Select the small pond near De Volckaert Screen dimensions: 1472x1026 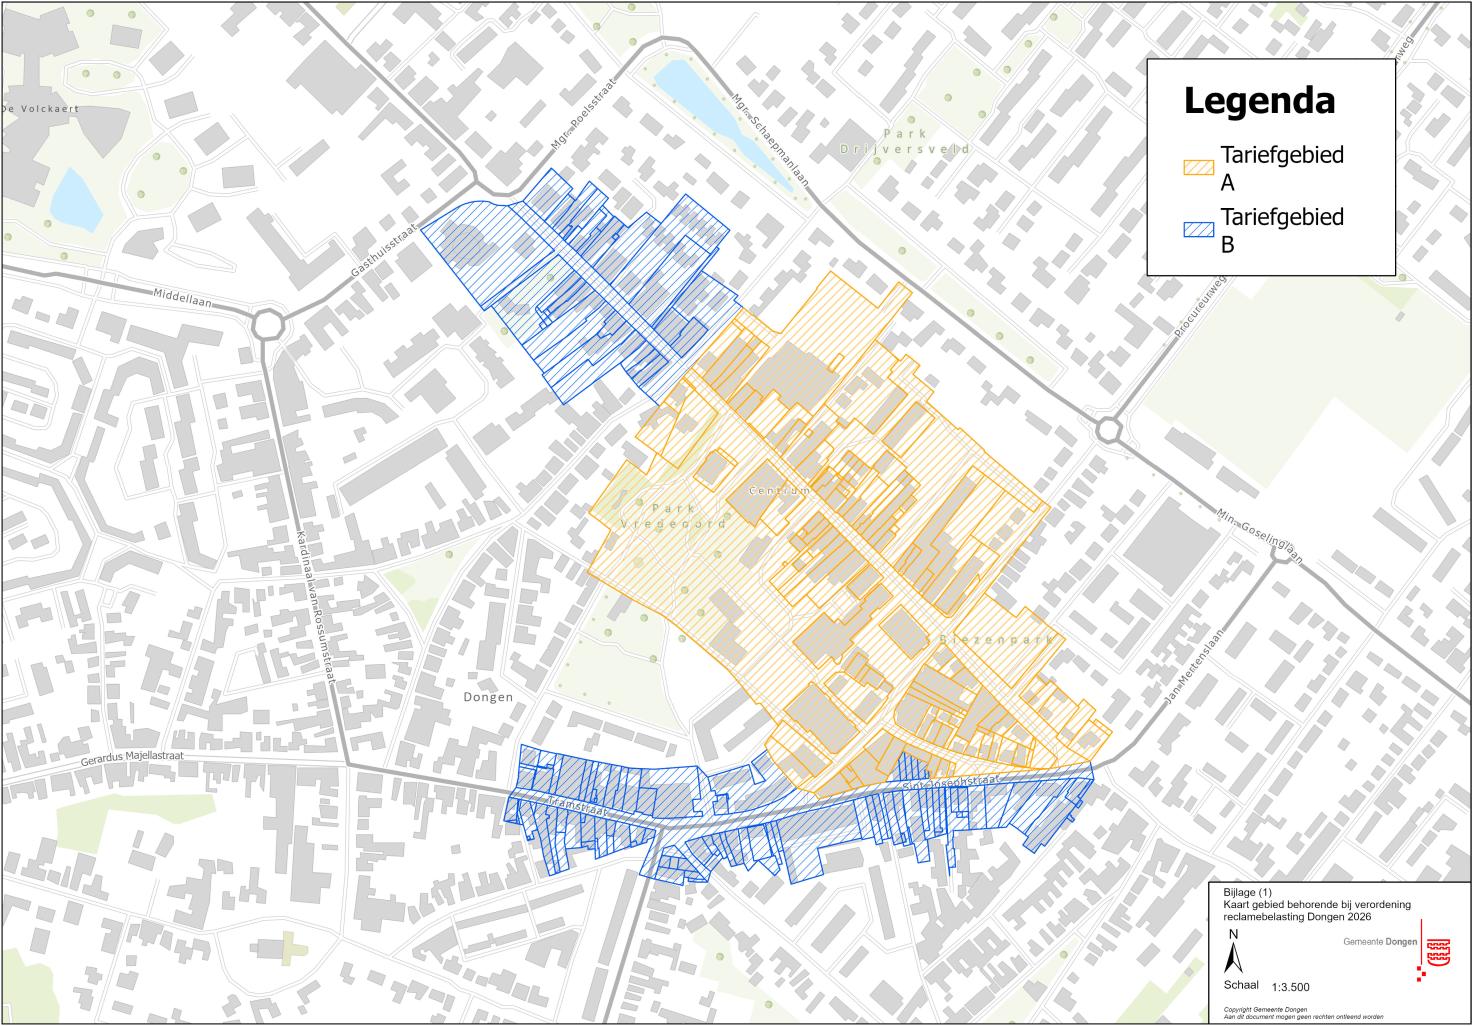pos(75,197)
